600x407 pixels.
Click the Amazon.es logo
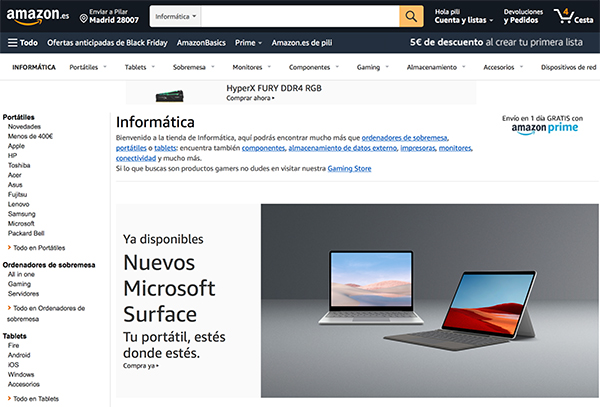(x=38, y=16)
